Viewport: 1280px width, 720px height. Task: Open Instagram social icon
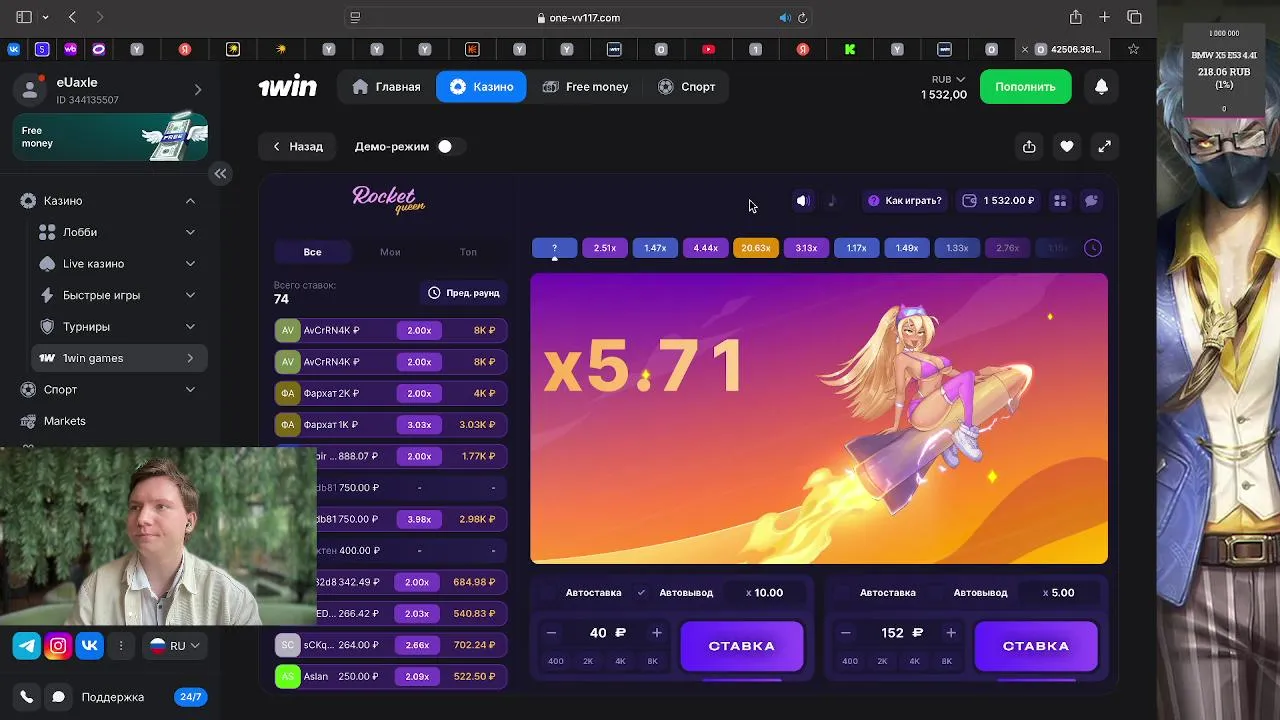point(58,646)
